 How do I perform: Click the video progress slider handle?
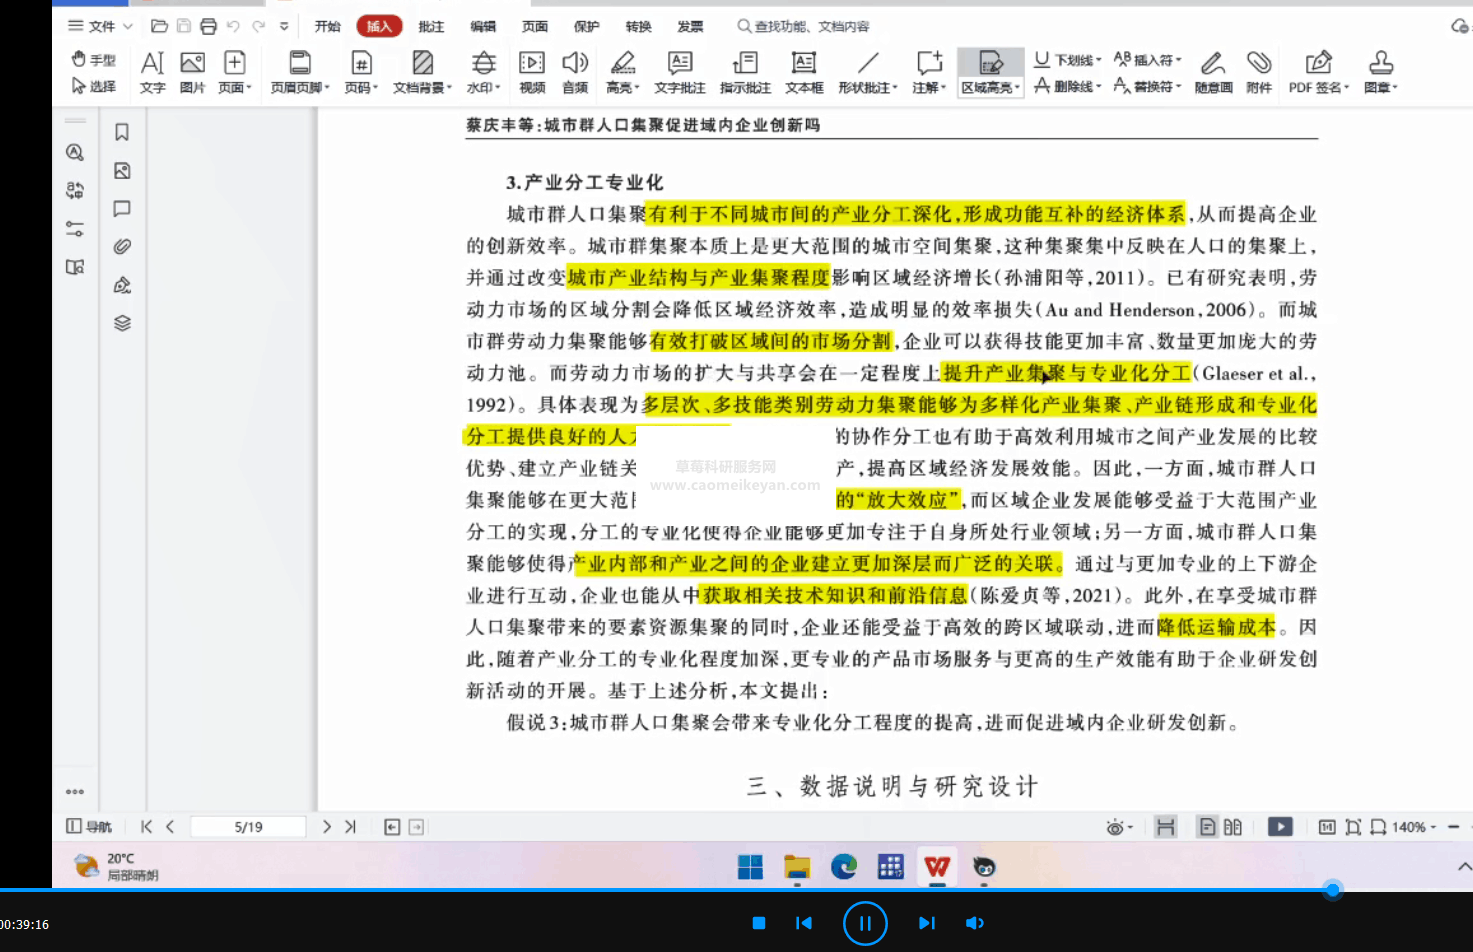(1332, 889)
